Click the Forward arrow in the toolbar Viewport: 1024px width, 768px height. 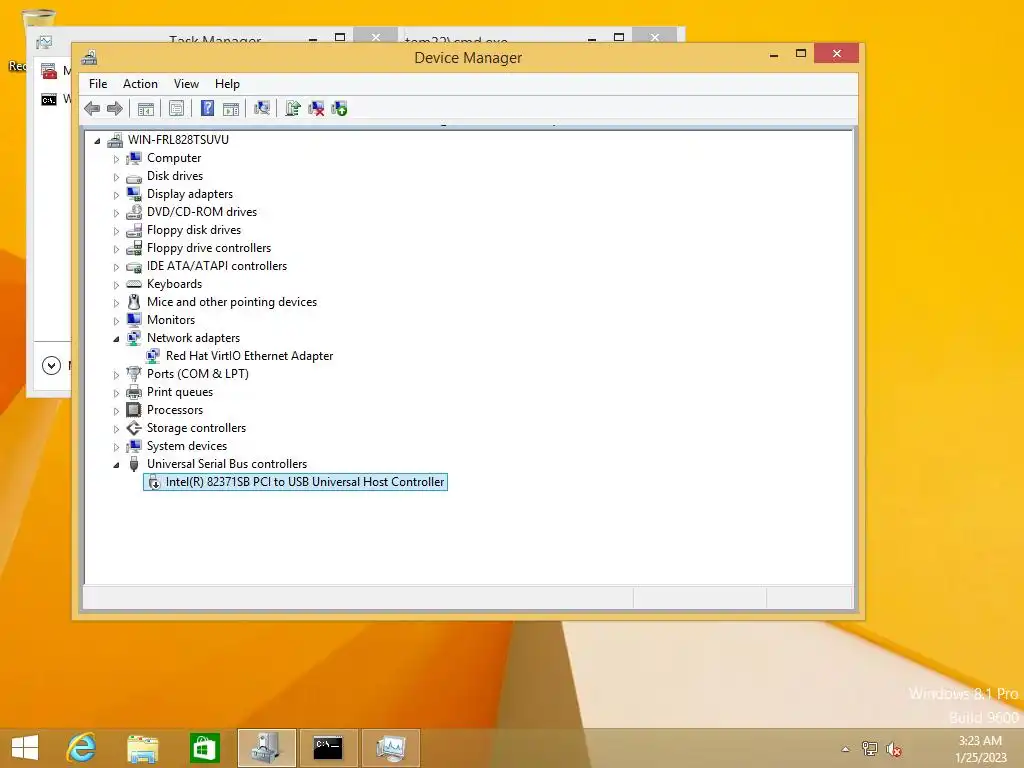tap(115, 108)
